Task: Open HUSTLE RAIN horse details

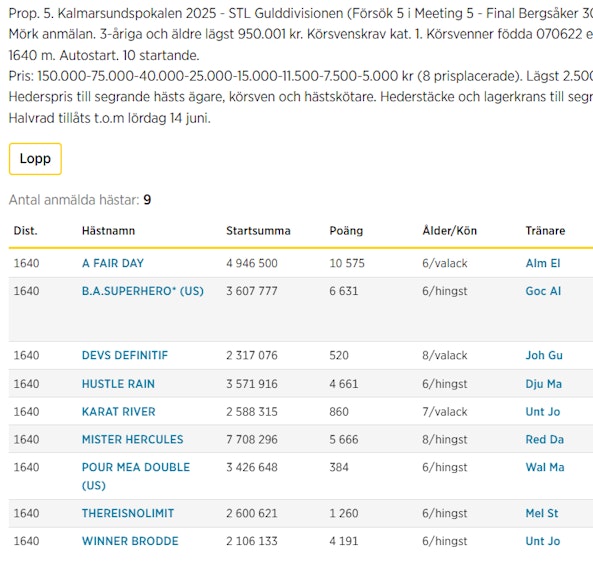Action: point(118,384)
